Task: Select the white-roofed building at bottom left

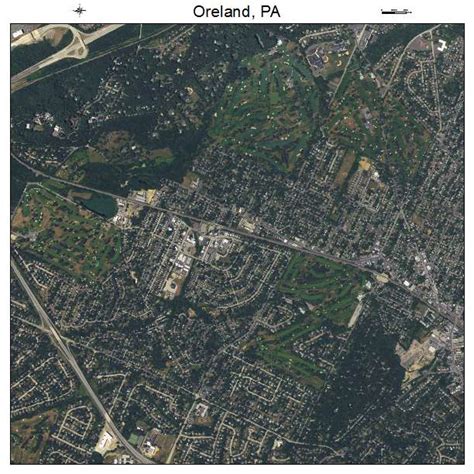Action: pos(106,442)
